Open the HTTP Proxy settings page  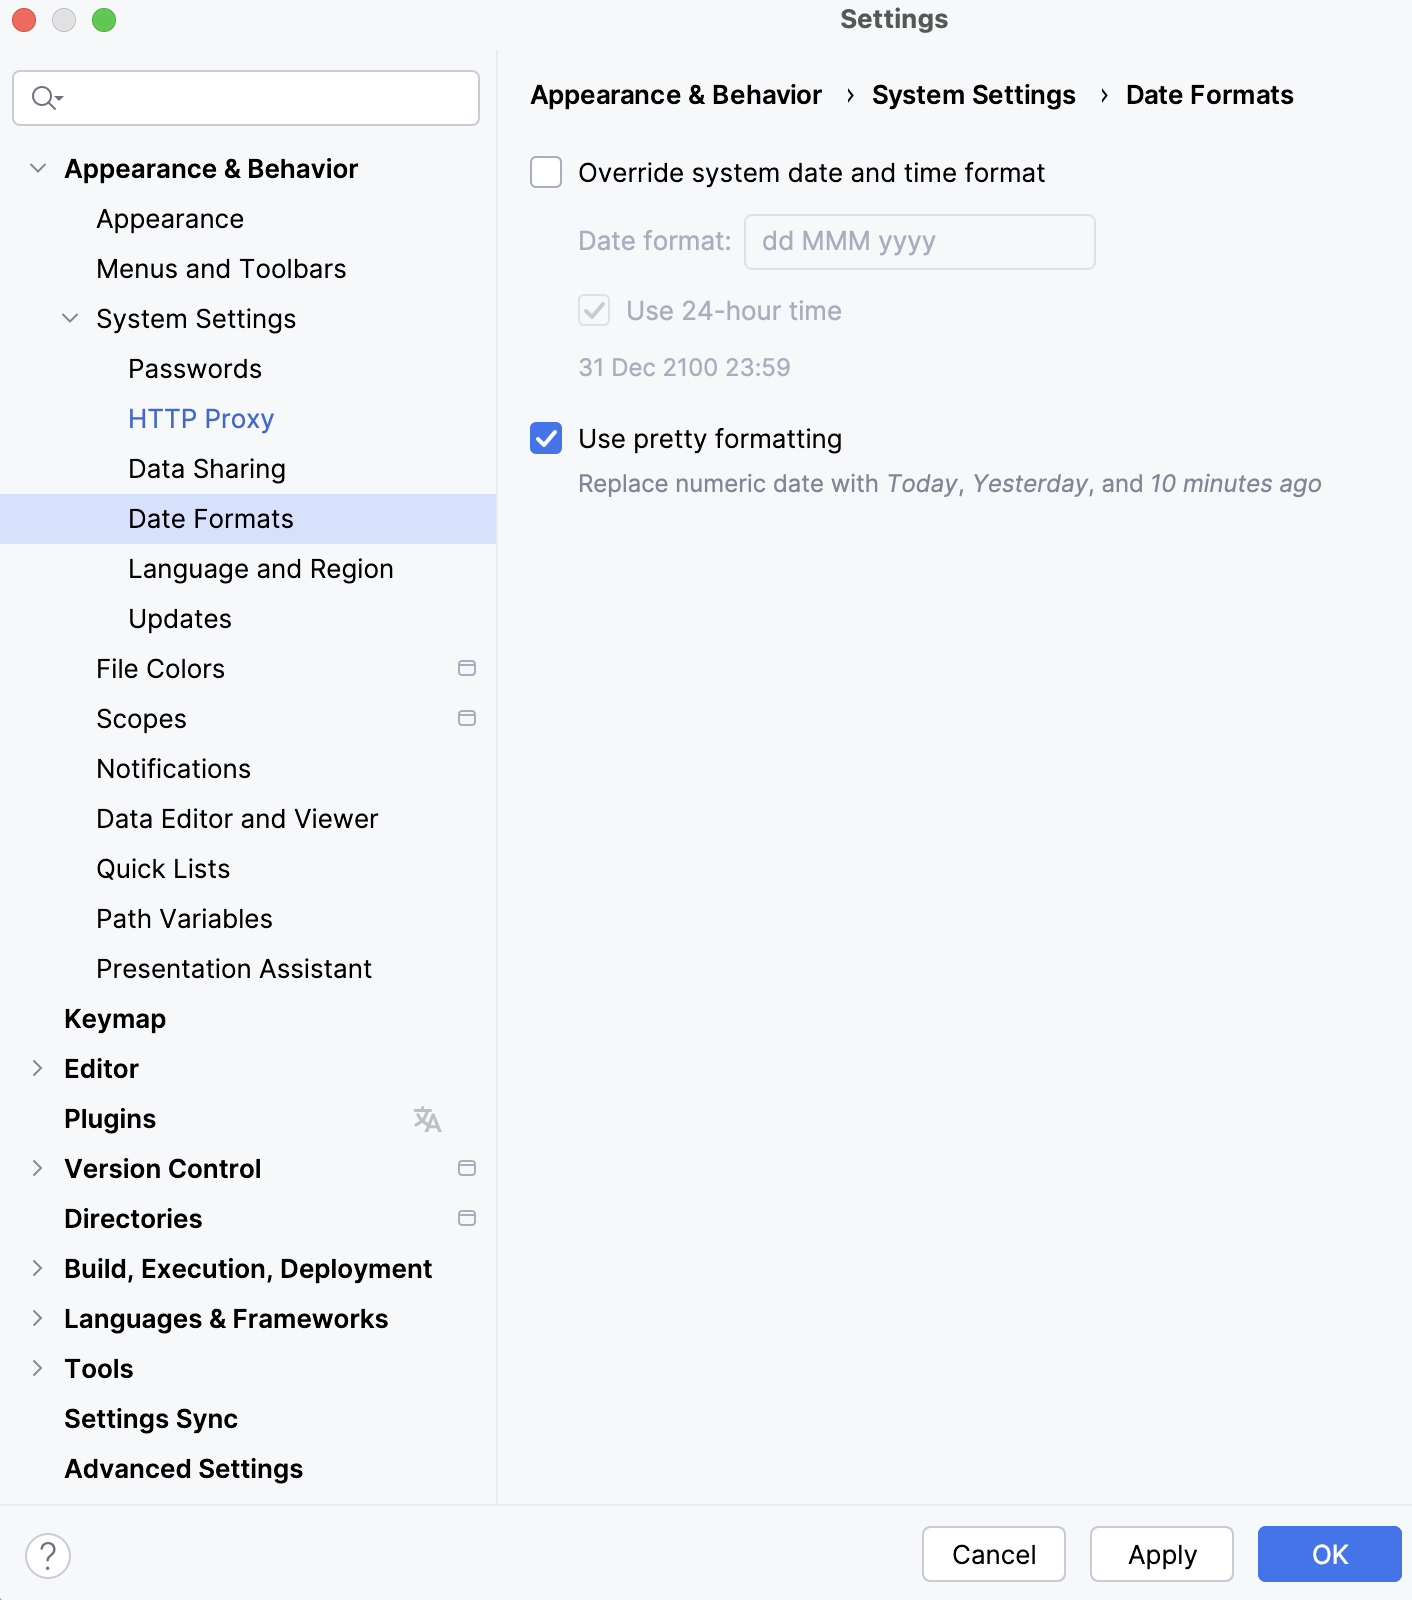[x=200, y=418]
